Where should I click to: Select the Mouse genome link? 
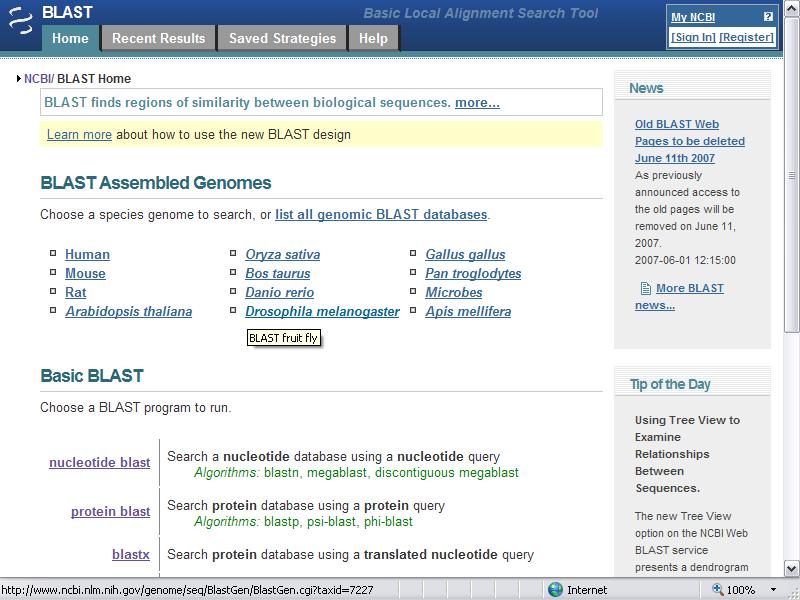click(x=85, y=273)
